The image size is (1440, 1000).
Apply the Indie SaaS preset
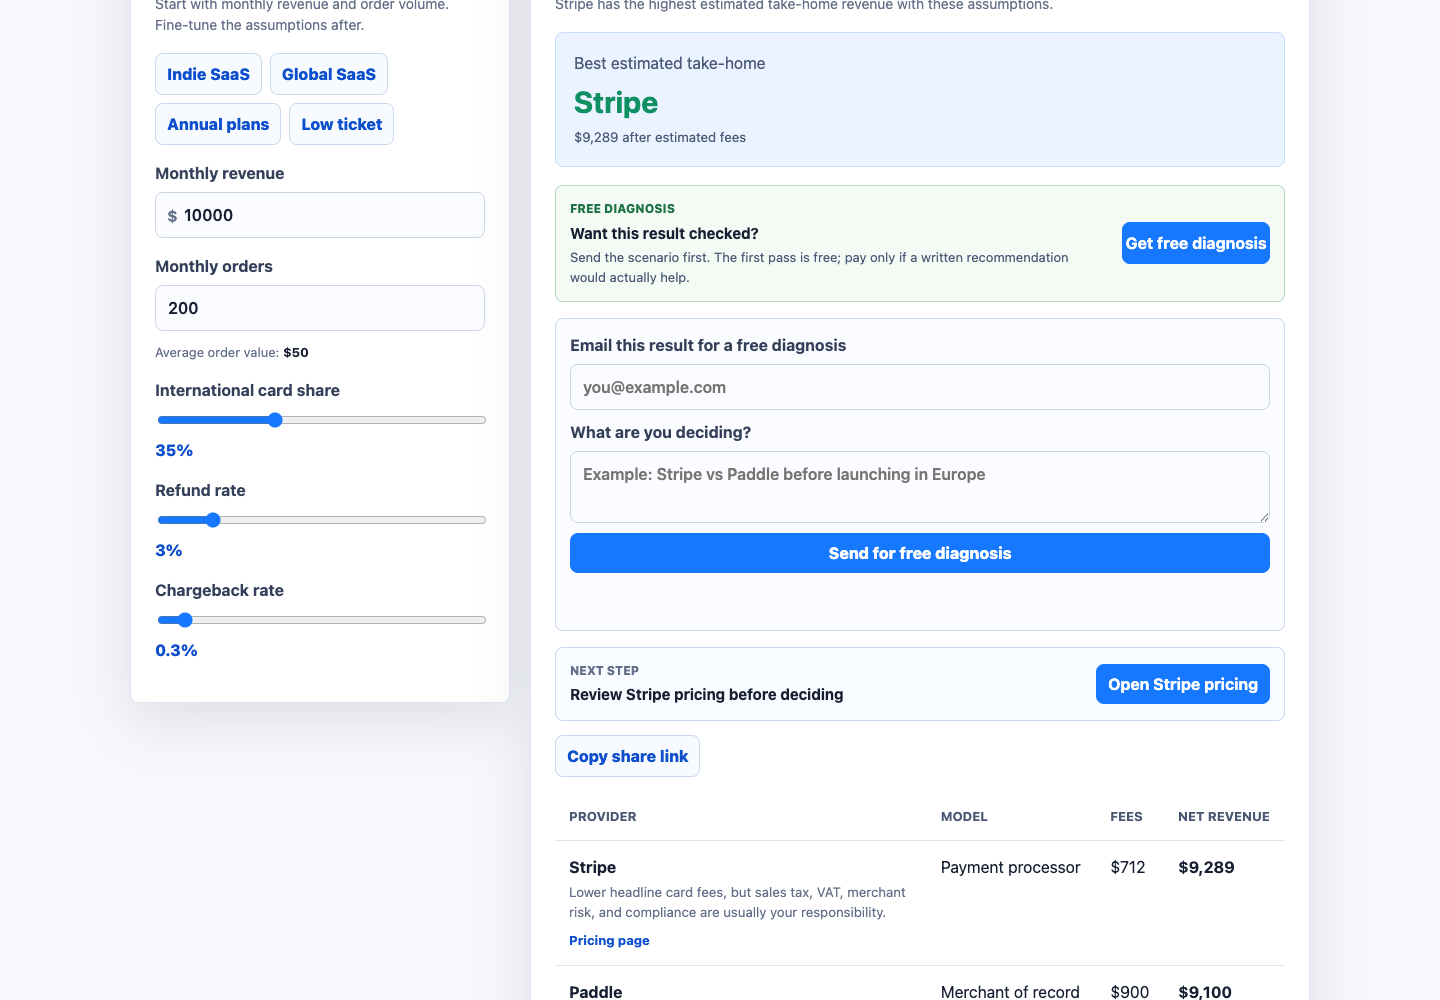(208, 74)
